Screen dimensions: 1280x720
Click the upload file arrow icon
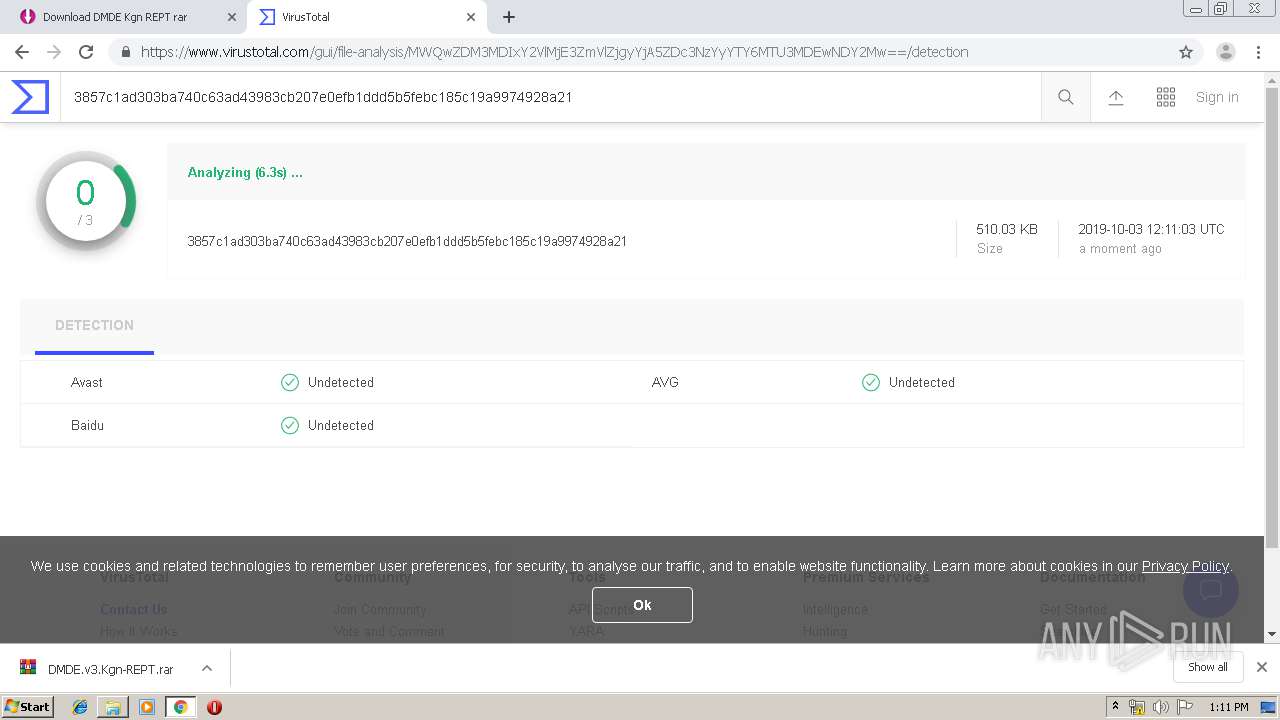(1116, 97)
